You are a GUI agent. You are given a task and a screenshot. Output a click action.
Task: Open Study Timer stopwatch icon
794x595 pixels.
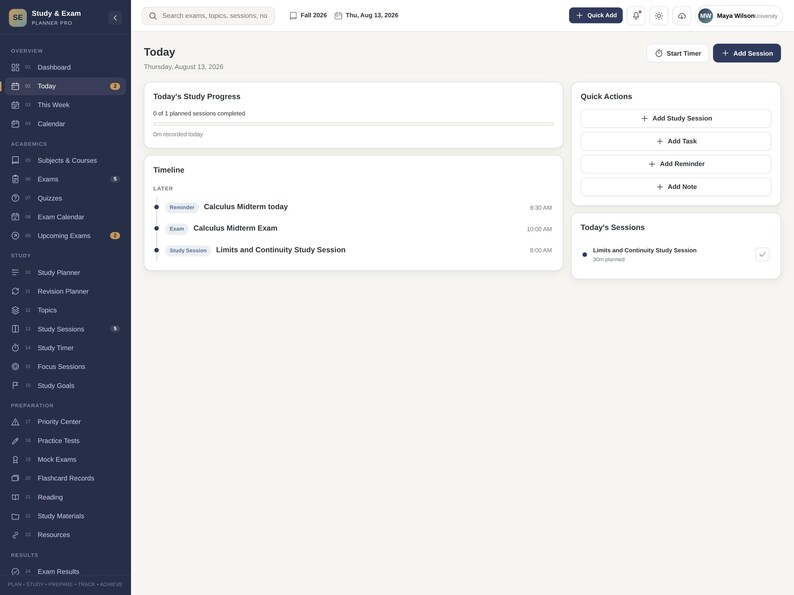[x=15, y=348]
